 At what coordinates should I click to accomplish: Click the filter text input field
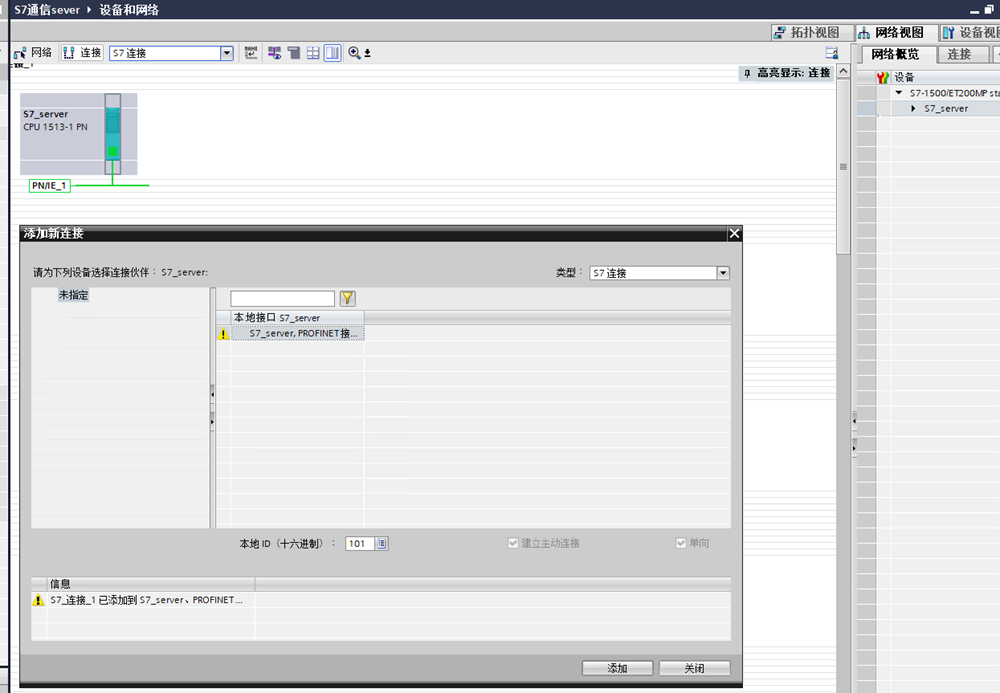pyautogui.click(x=282, y=298)
